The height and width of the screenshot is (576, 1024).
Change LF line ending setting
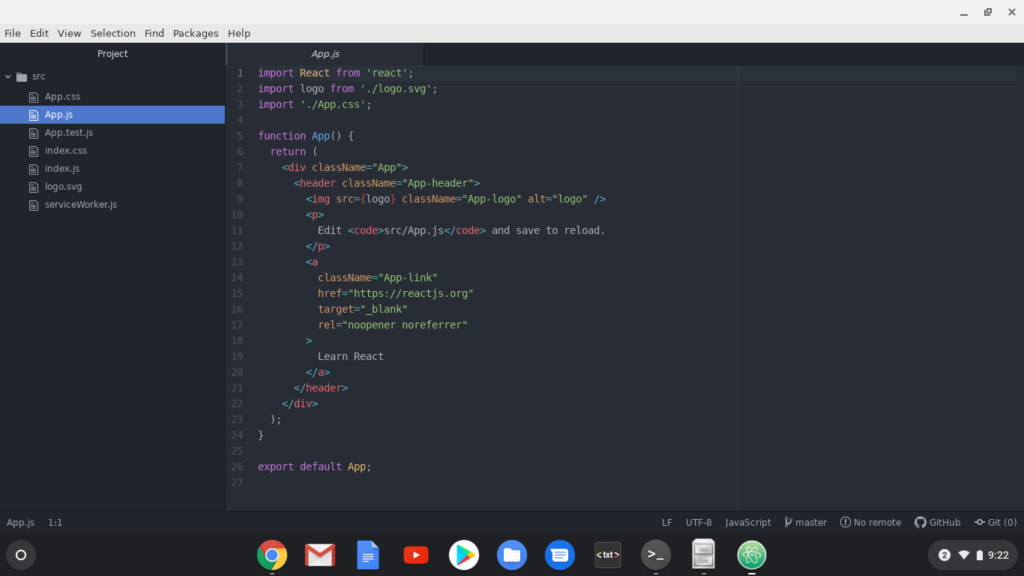(x=667, y=522)
